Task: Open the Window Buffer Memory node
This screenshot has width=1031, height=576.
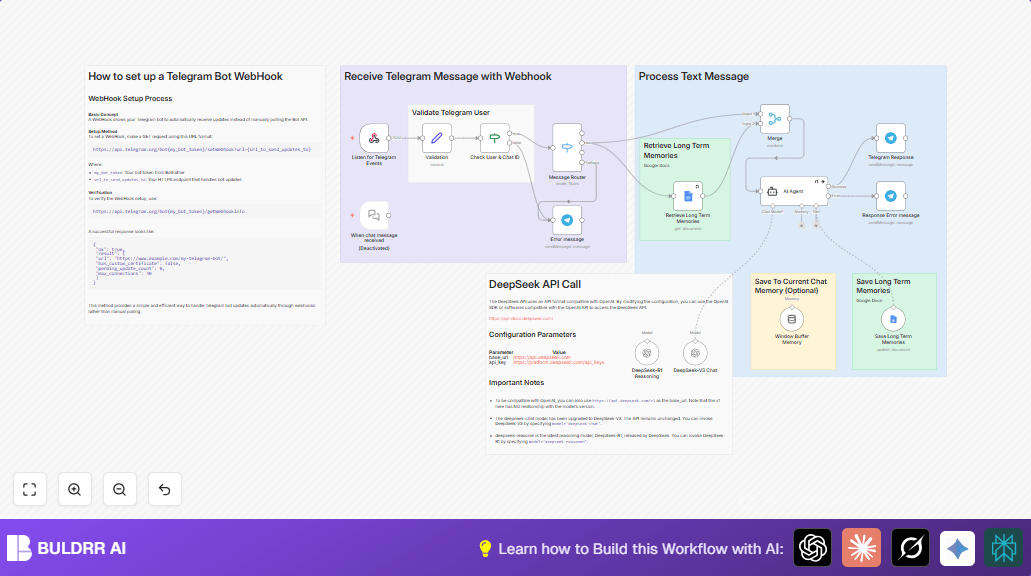Action: [x=792, y=320]
